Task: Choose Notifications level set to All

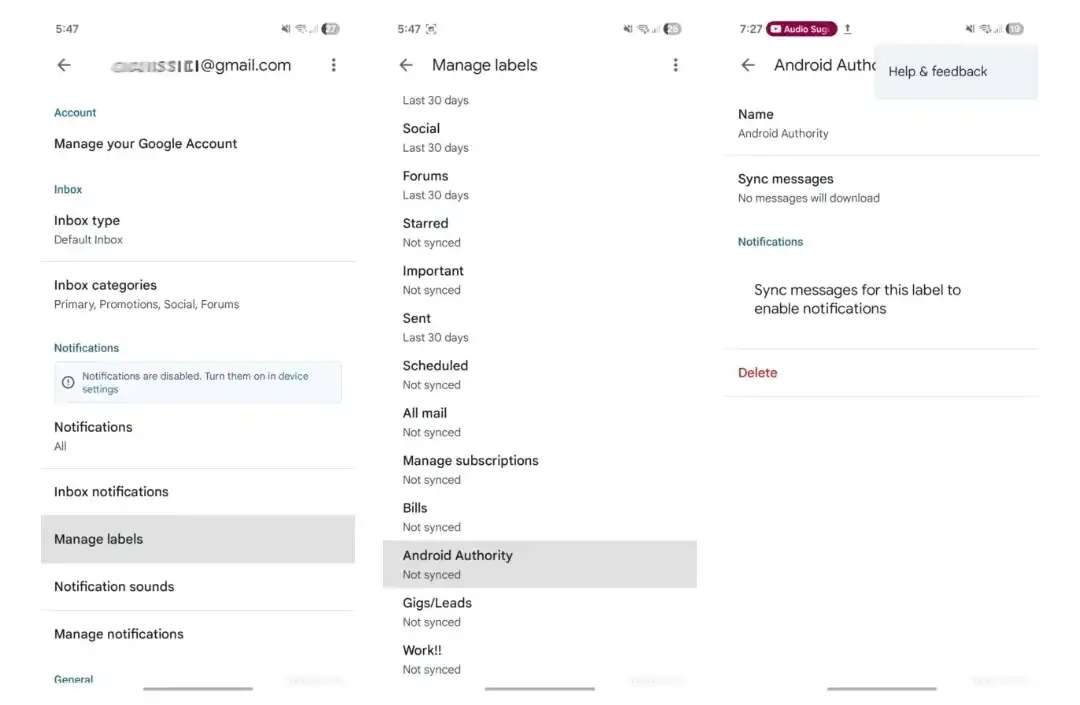Action: point(198,436)
